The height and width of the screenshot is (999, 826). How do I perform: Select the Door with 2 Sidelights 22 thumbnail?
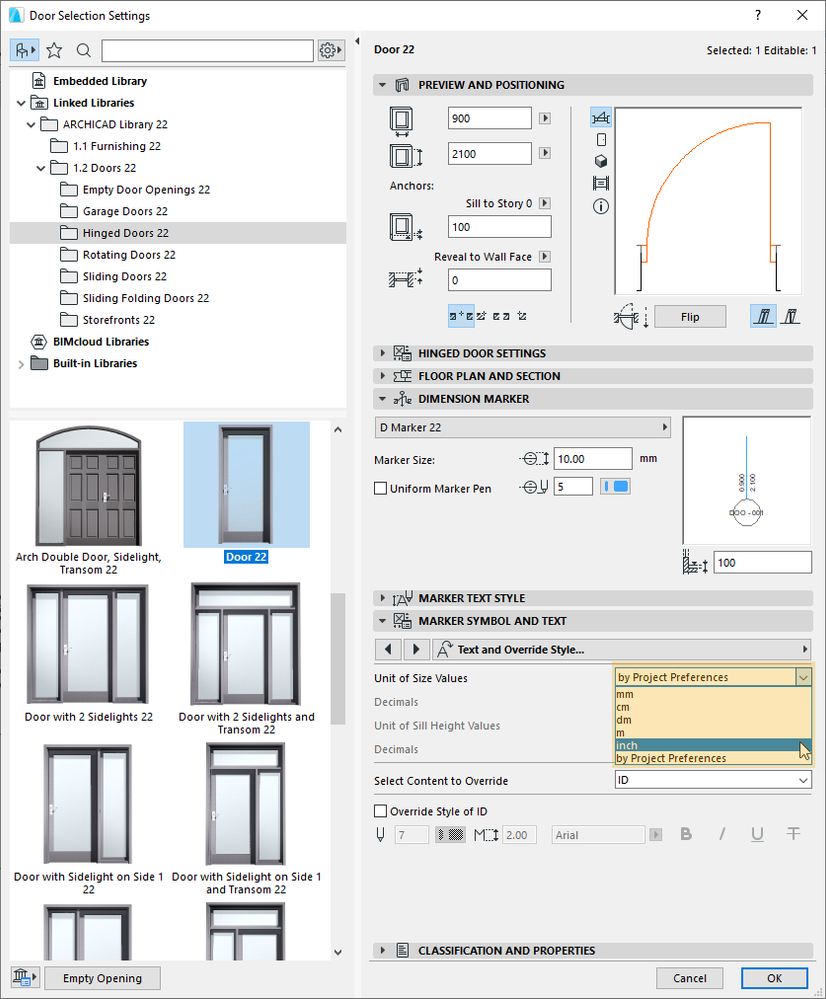point(88,643)
